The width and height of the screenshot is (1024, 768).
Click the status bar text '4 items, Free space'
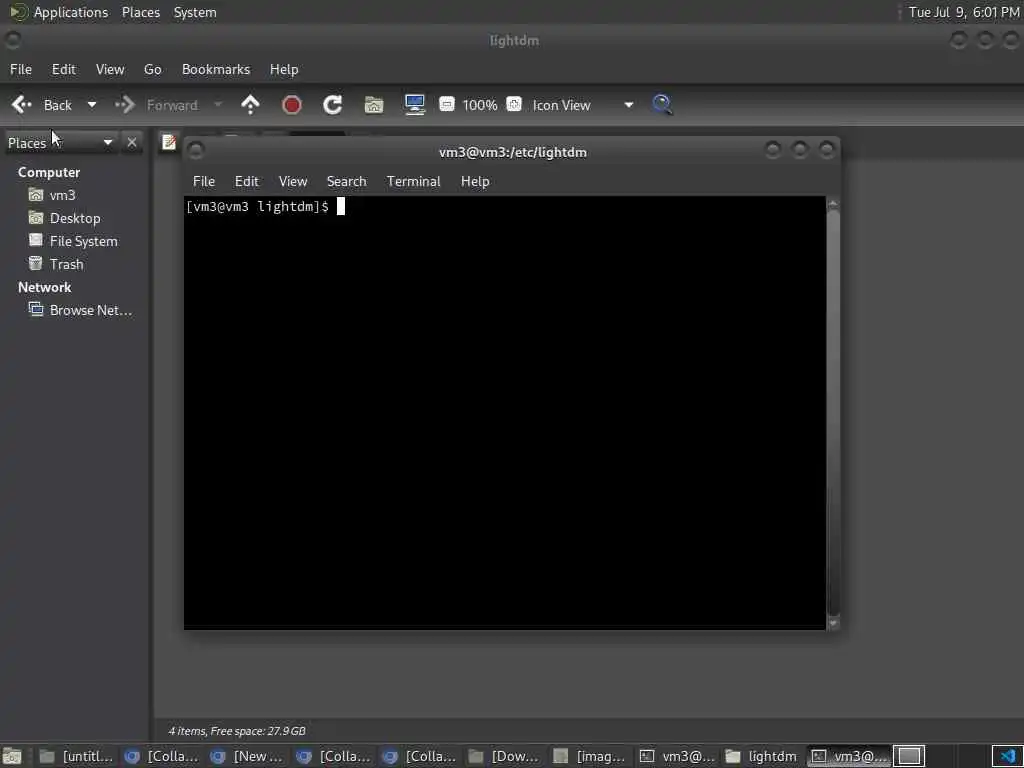point(236,731)
